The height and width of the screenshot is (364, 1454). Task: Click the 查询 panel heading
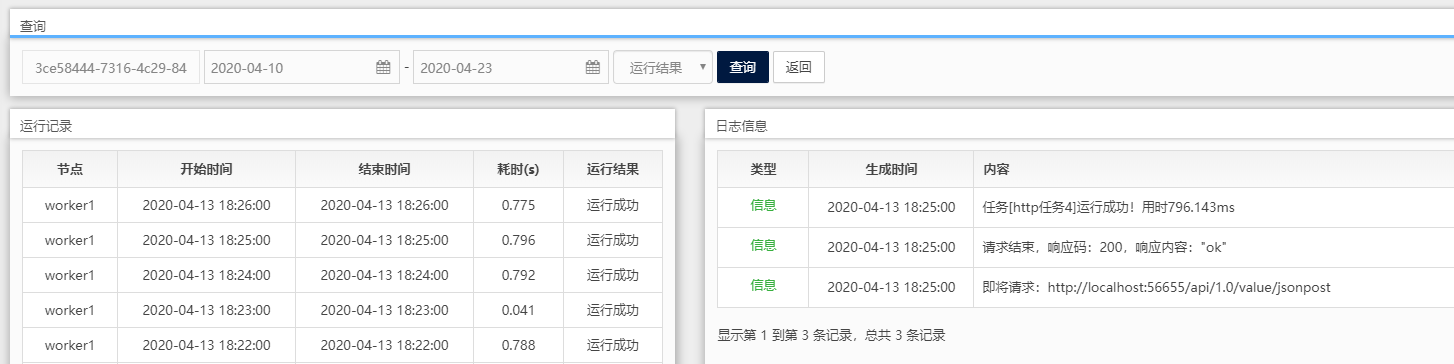pos(32,26)
